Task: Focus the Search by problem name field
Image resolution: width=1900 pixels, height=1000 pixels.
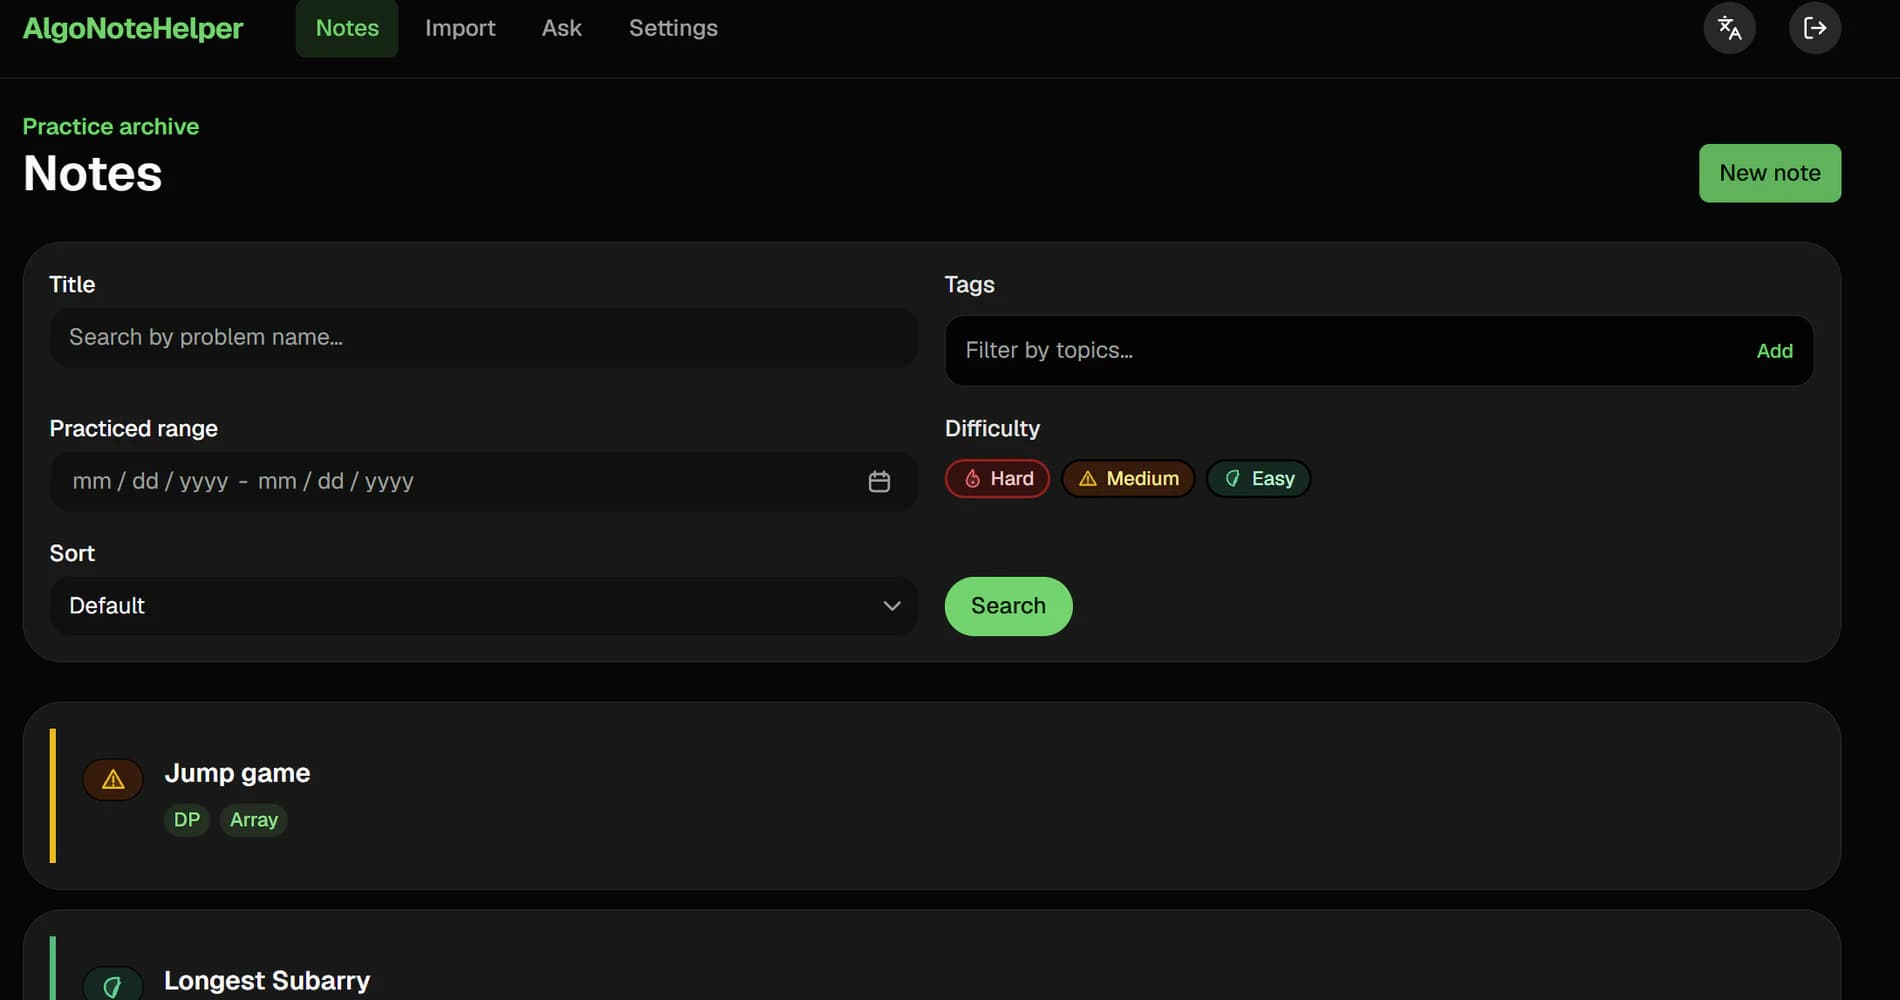Action: [484, 337]
